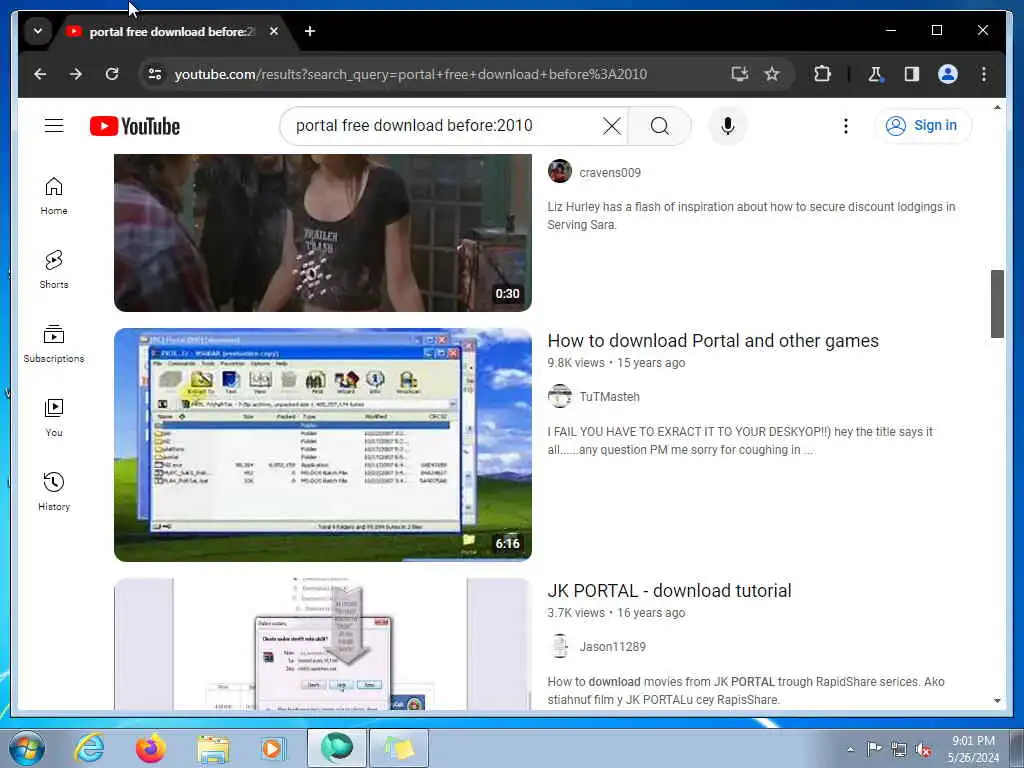This screenshot has height=768, width=1024.
Task: Visit the Jason11289 channel name
Action: coord(613,647)
